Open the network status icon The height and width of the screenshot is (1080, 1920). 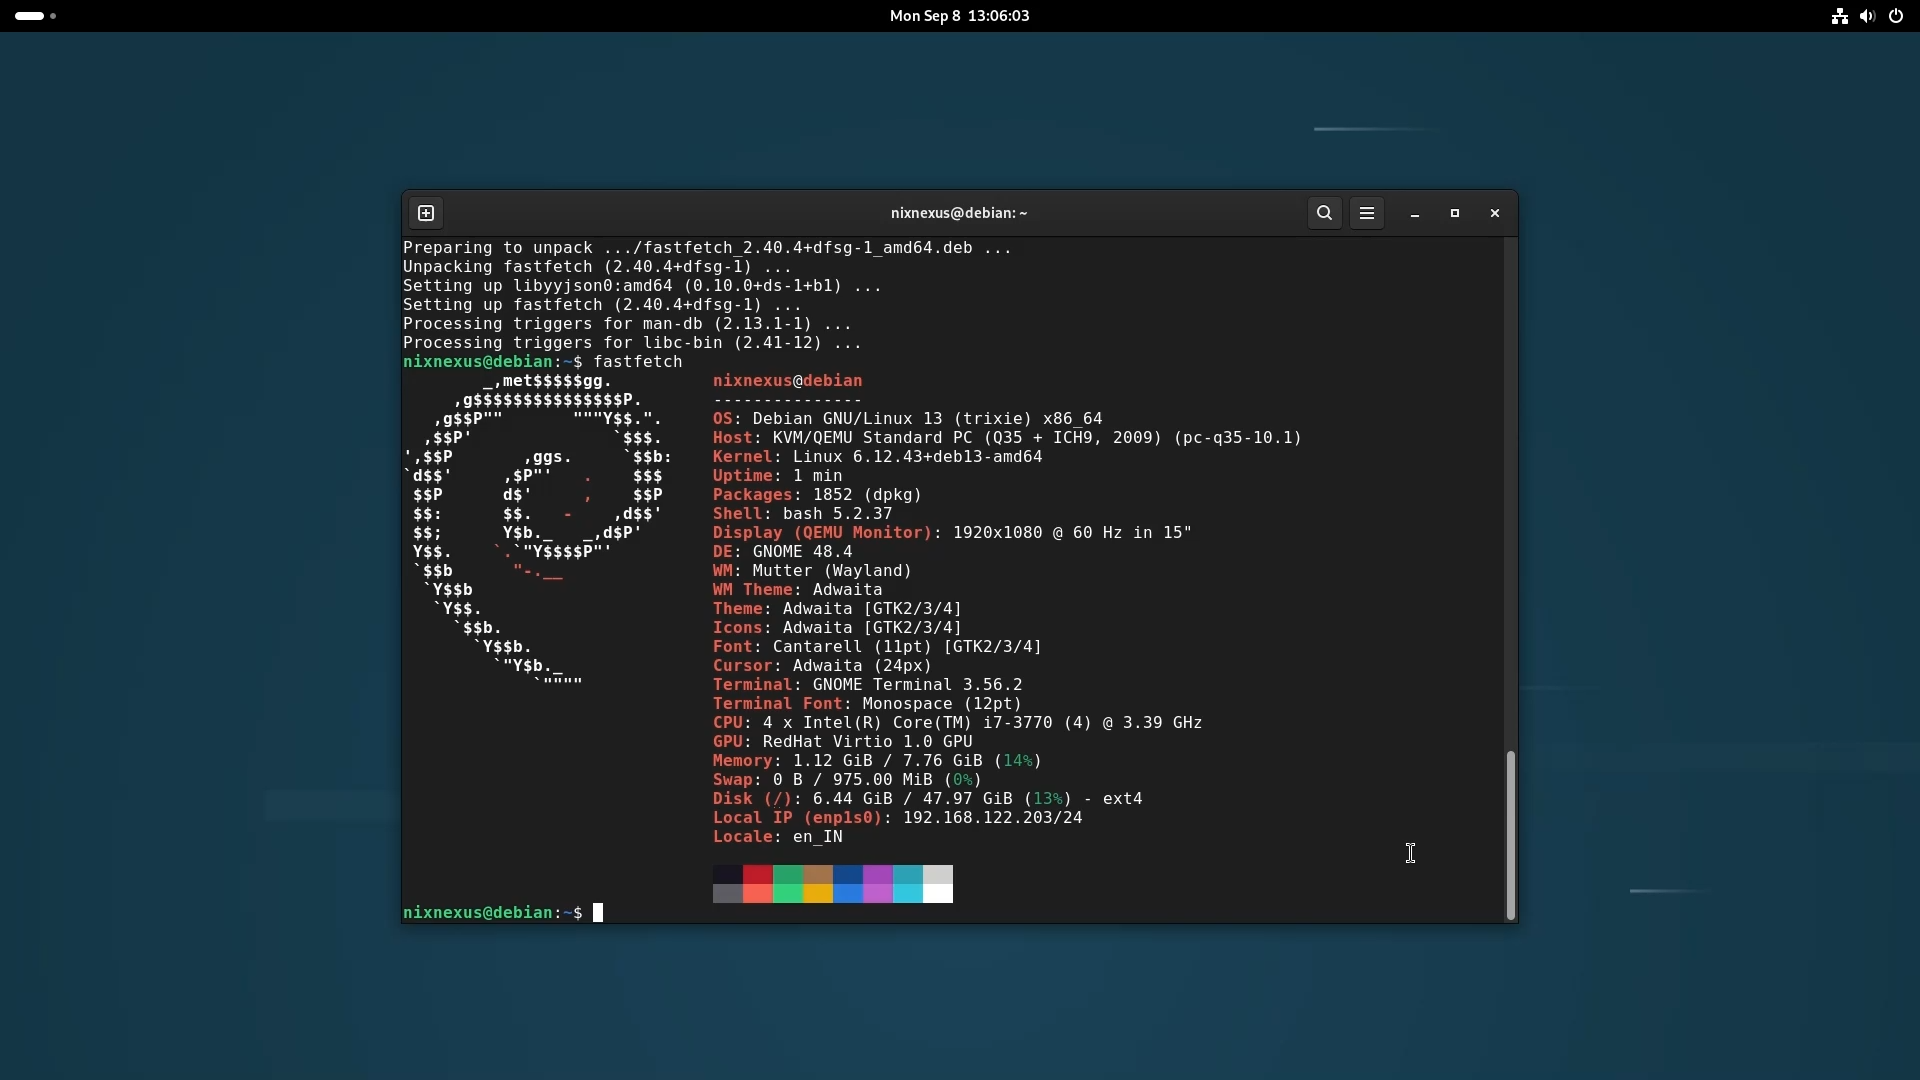[1840, 16]
